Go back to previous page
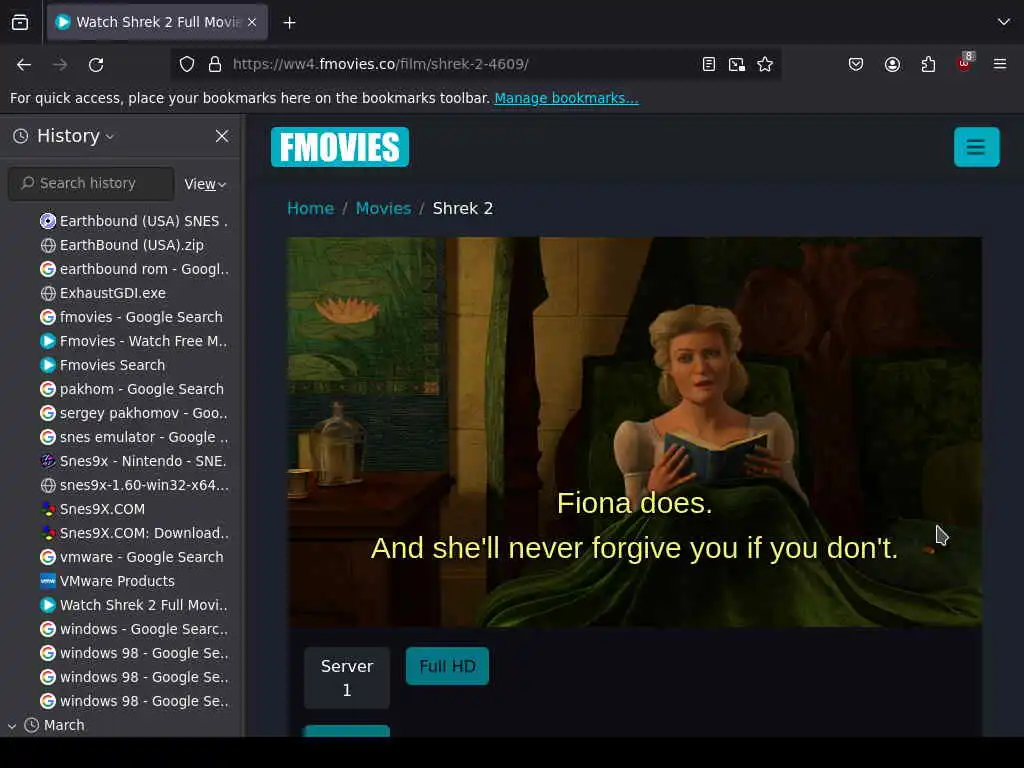The width and height of the screenshot is (1024, 768). (x=24, y=65)
